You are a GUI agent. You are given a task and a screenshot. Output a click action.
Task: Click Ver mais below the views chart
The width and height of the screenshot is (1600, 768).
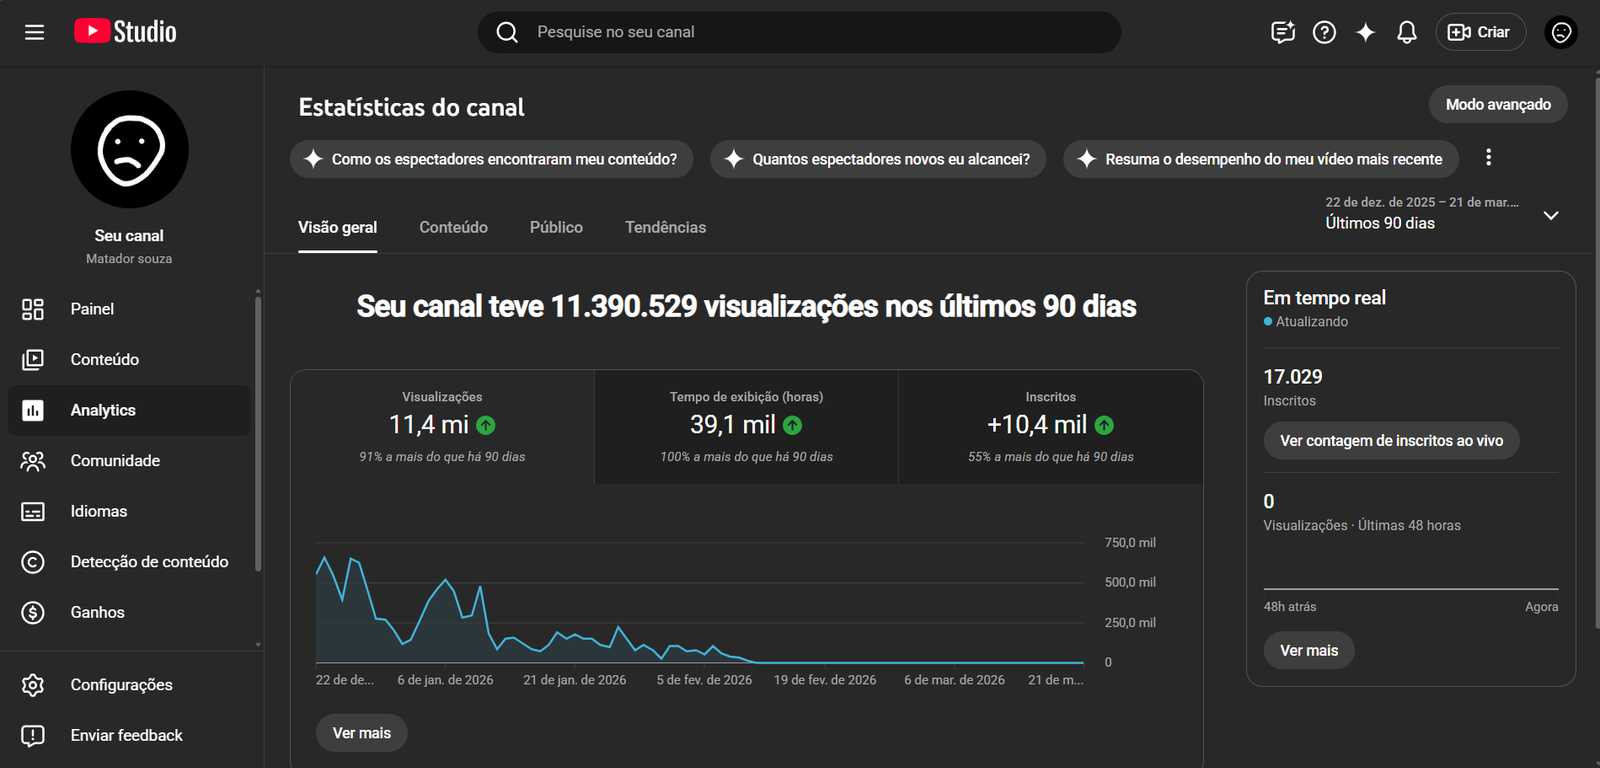pyautogui.click(x=362, y=733)
